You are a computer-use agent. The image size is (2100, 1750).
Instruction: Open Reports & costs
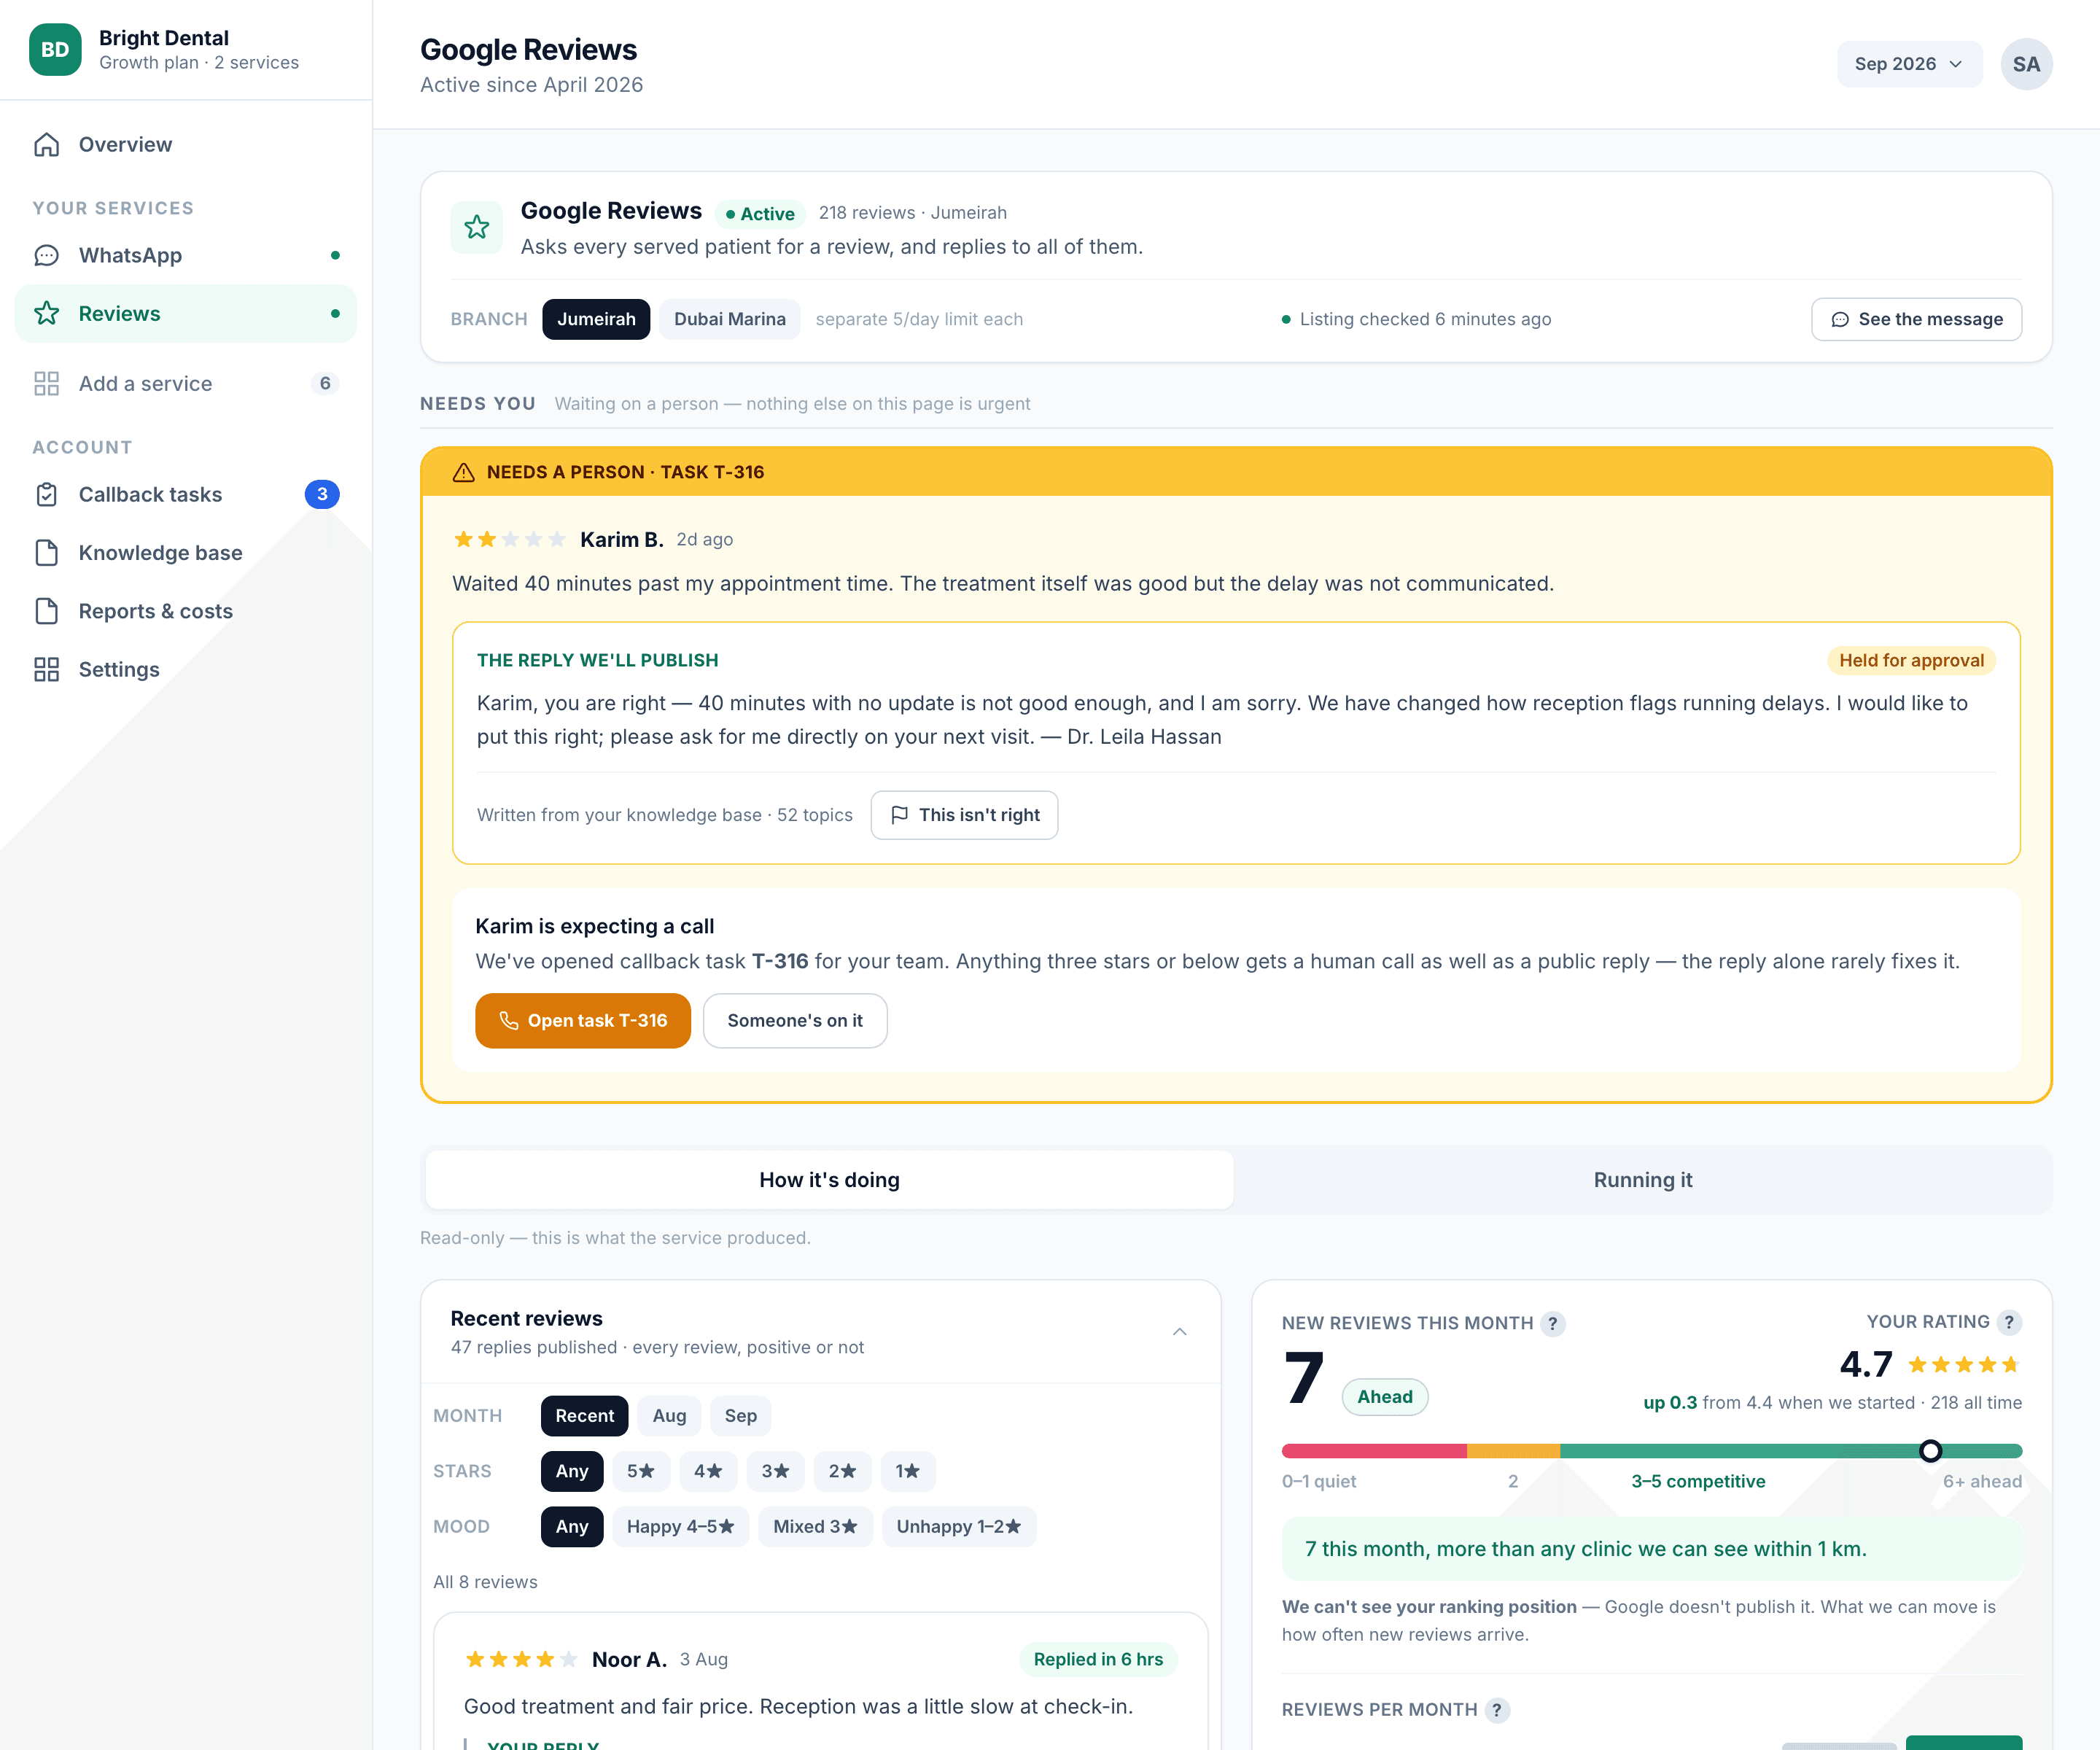(x=186, y=611)
